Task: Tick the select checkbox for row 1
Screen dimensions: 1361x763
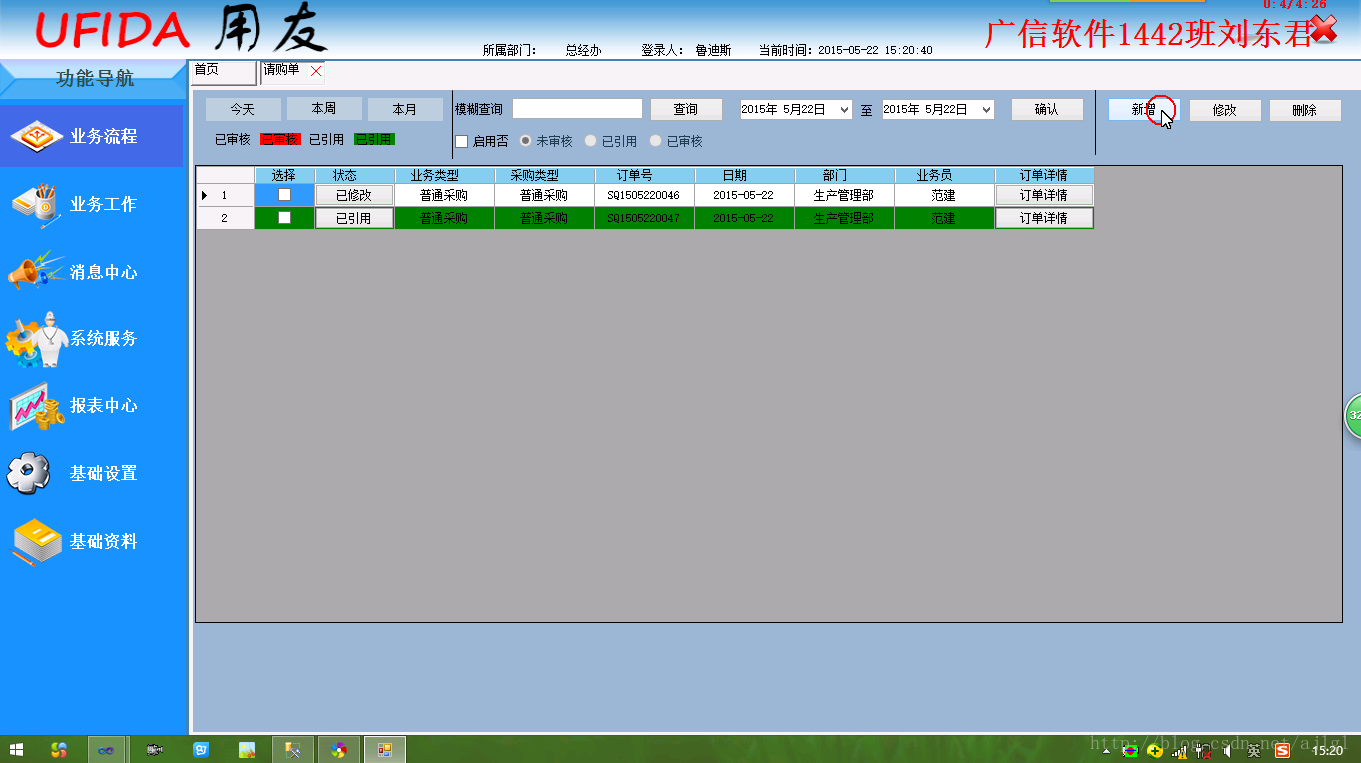Action: 284,195
